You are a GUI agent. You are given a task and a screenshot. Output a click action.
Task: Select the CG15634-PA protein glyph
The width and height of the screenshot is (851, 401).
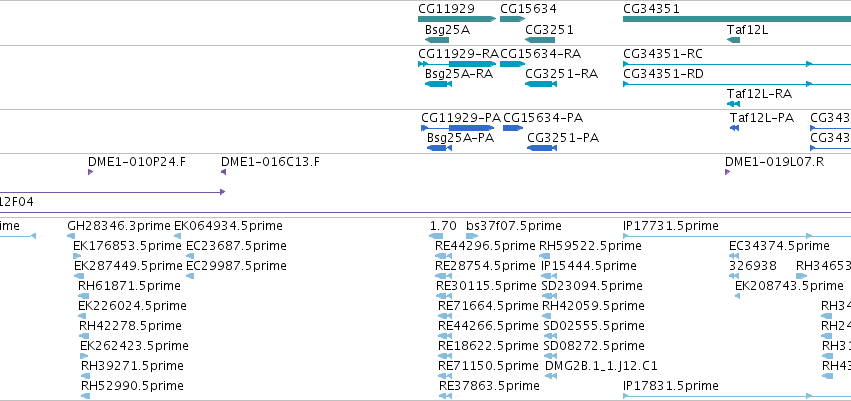click(513, 128)
